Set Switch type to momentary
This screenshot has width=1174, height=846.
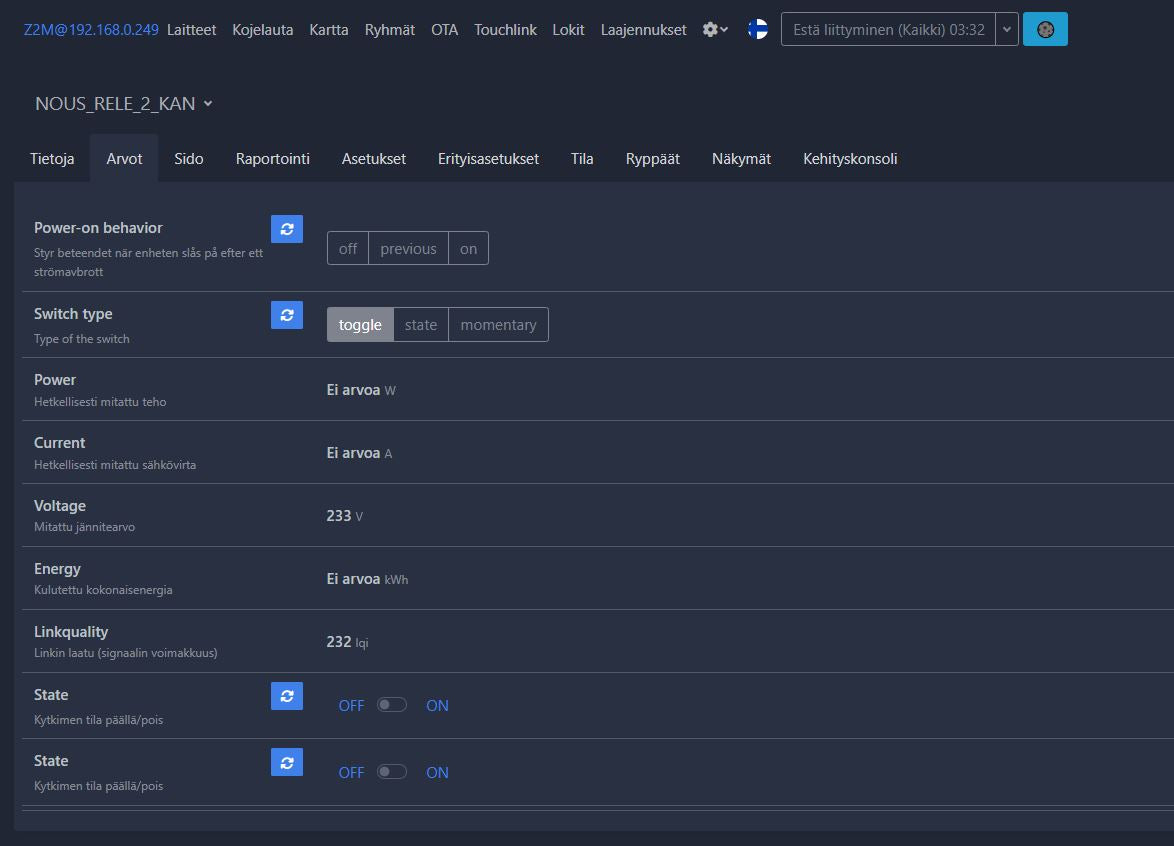(498, 325)
